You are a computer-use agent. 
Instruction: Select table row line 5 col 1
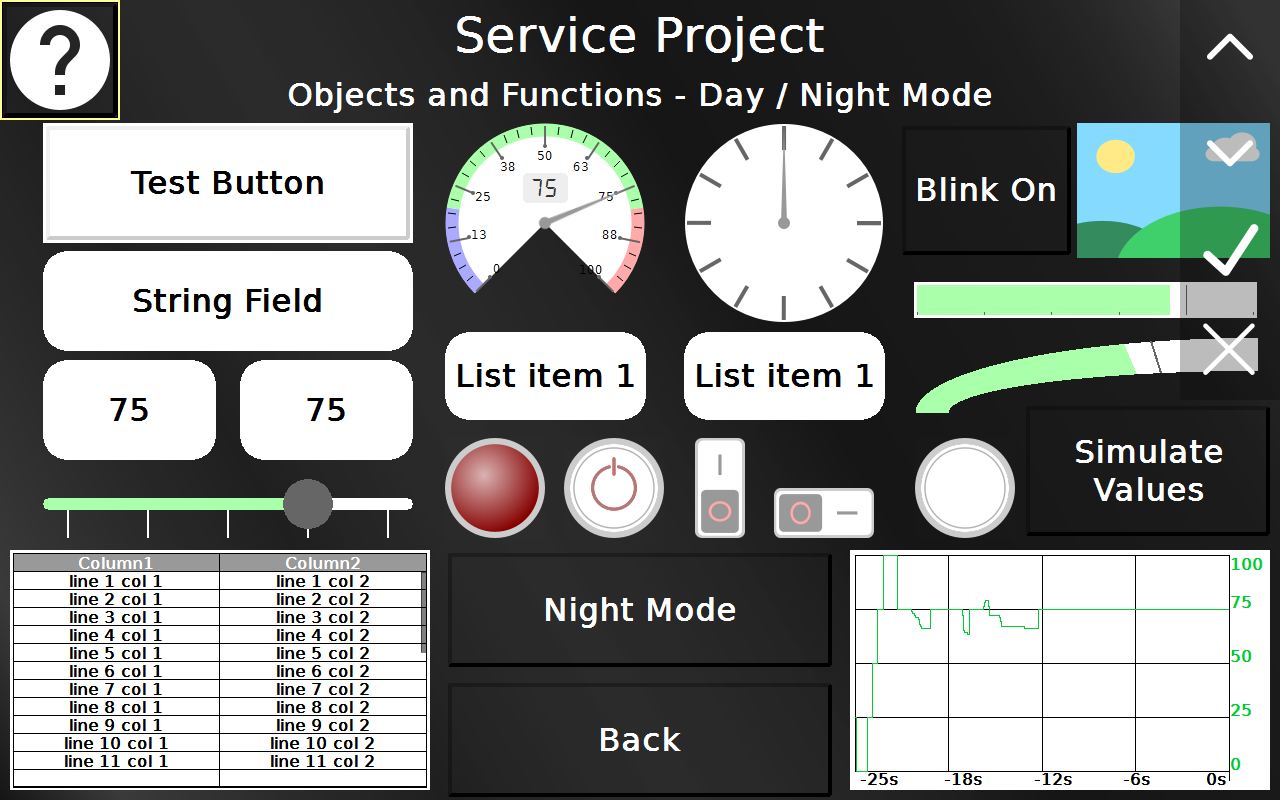tap(116, 653)
